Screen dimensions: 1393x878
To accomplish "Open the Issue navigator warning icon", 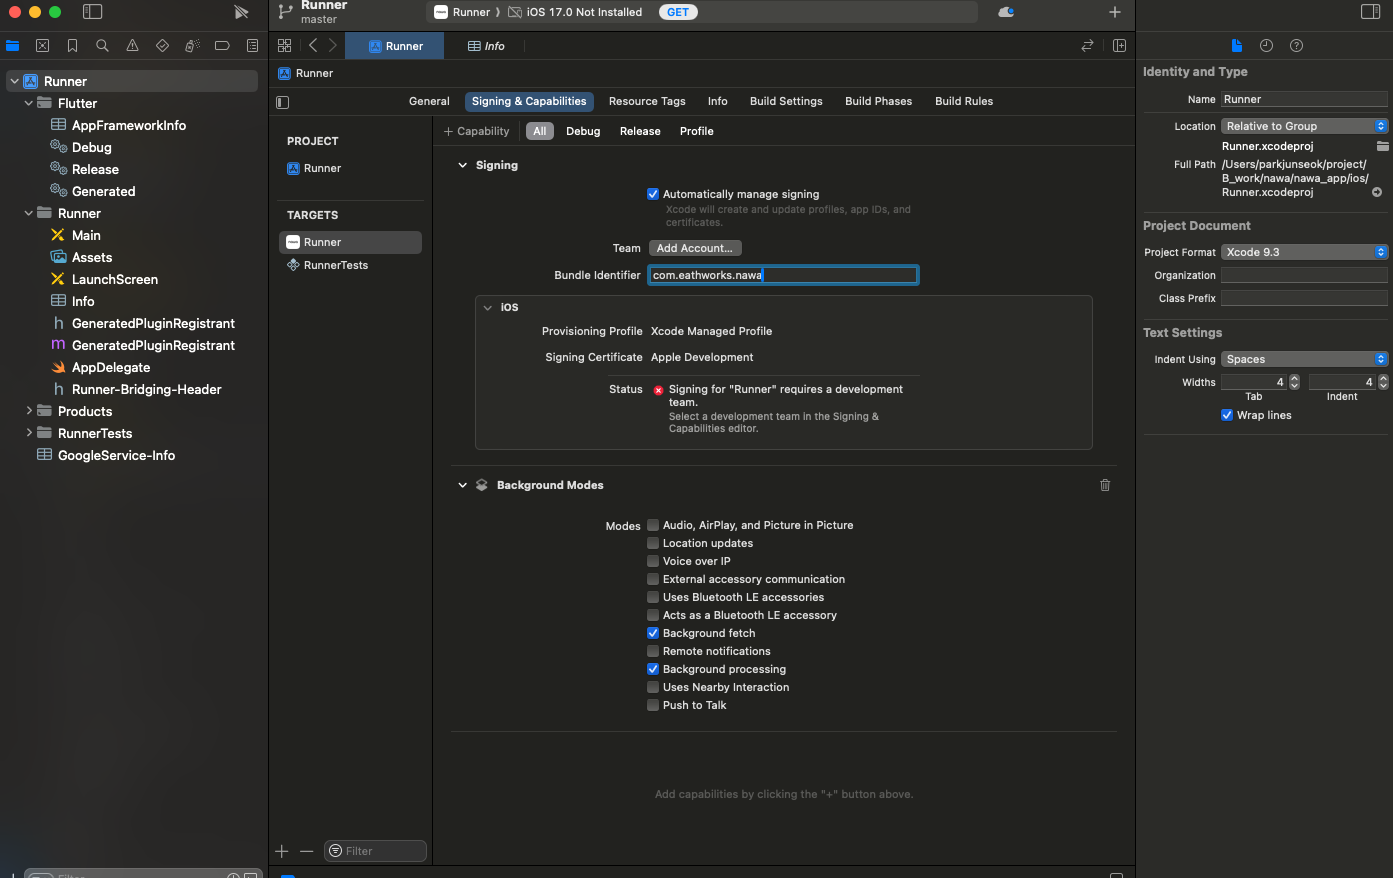I will tap(132, 46).
